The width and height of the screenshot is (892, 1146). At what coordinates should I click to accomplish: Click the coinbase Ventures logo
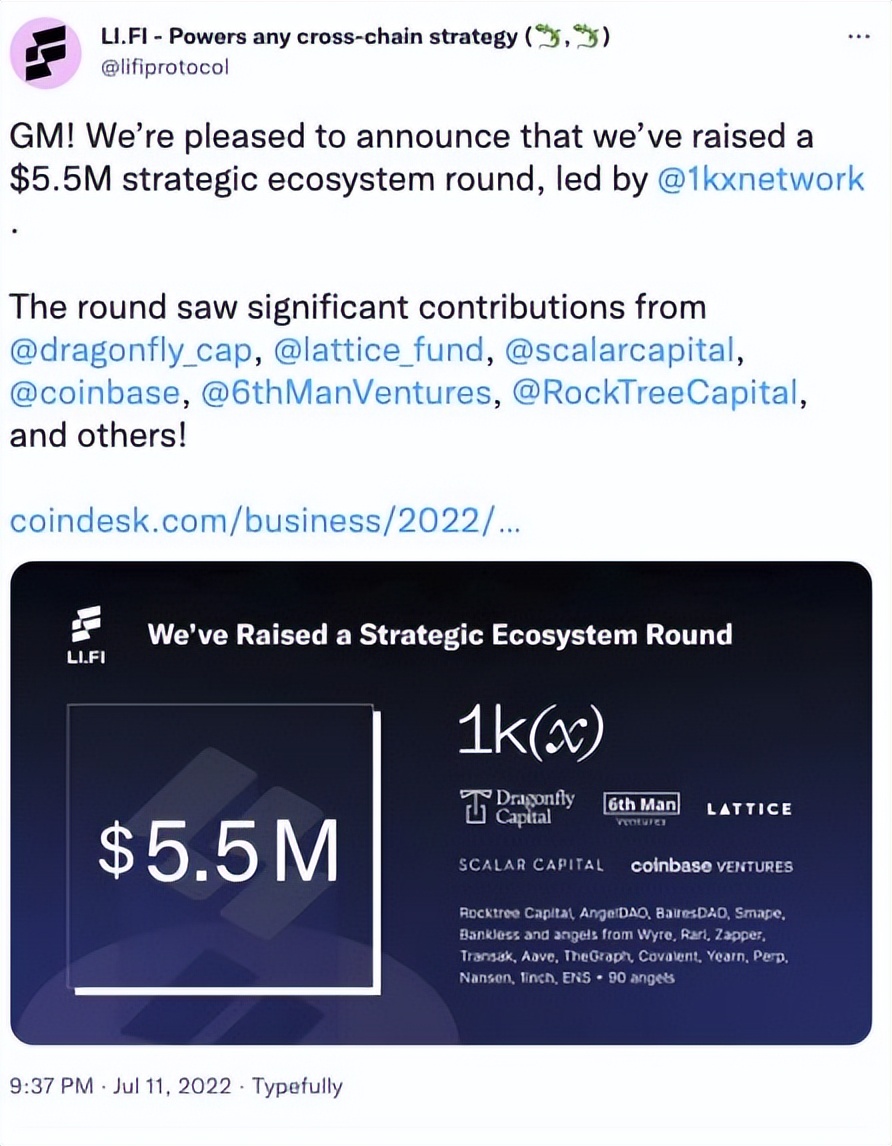point(711,866)
